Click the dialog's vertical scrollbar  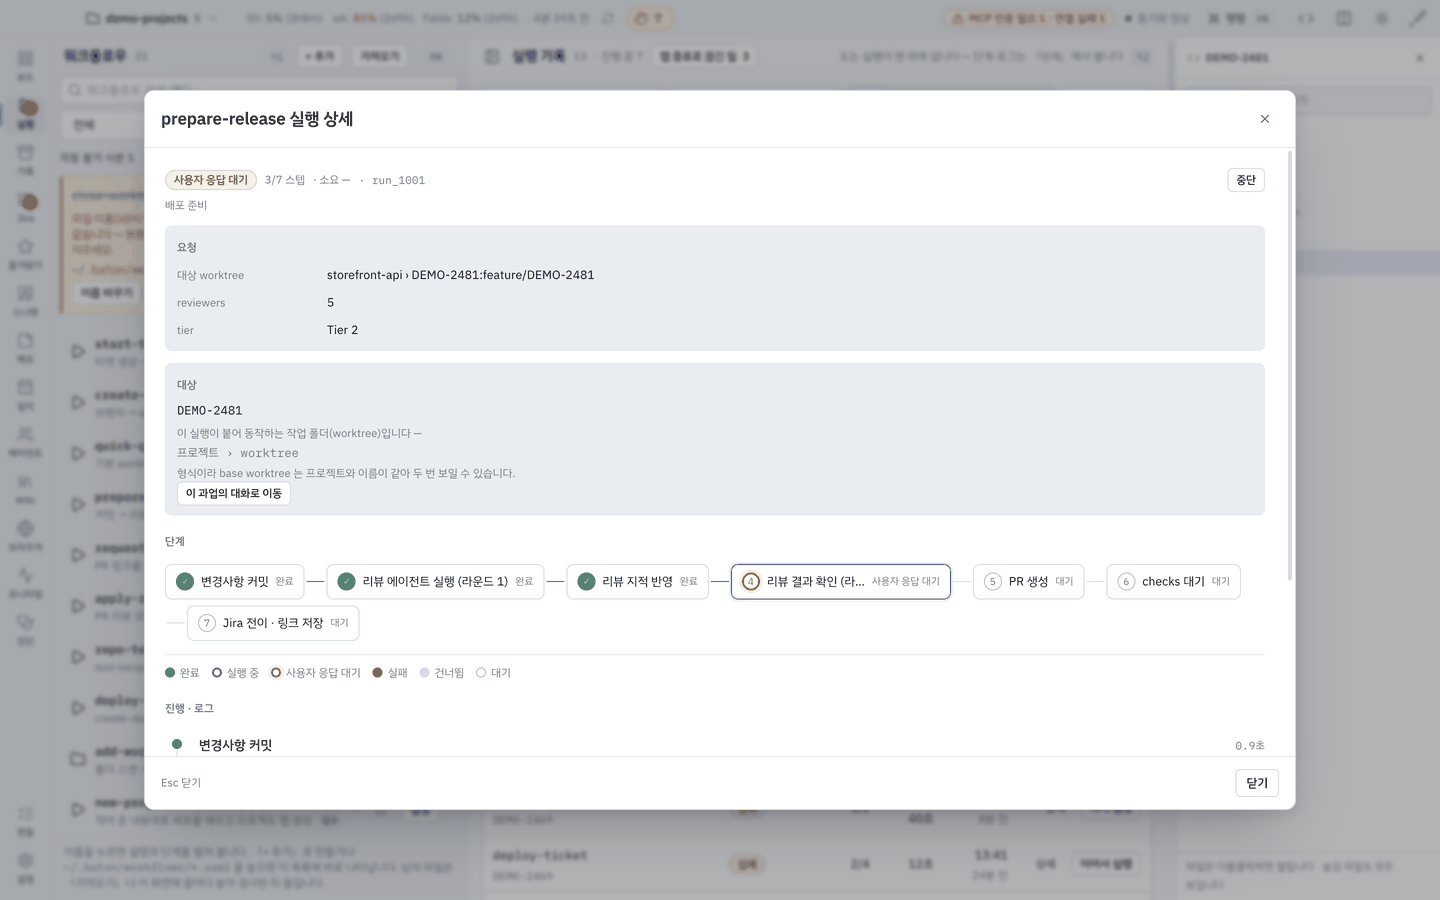tap(1290, 366)
